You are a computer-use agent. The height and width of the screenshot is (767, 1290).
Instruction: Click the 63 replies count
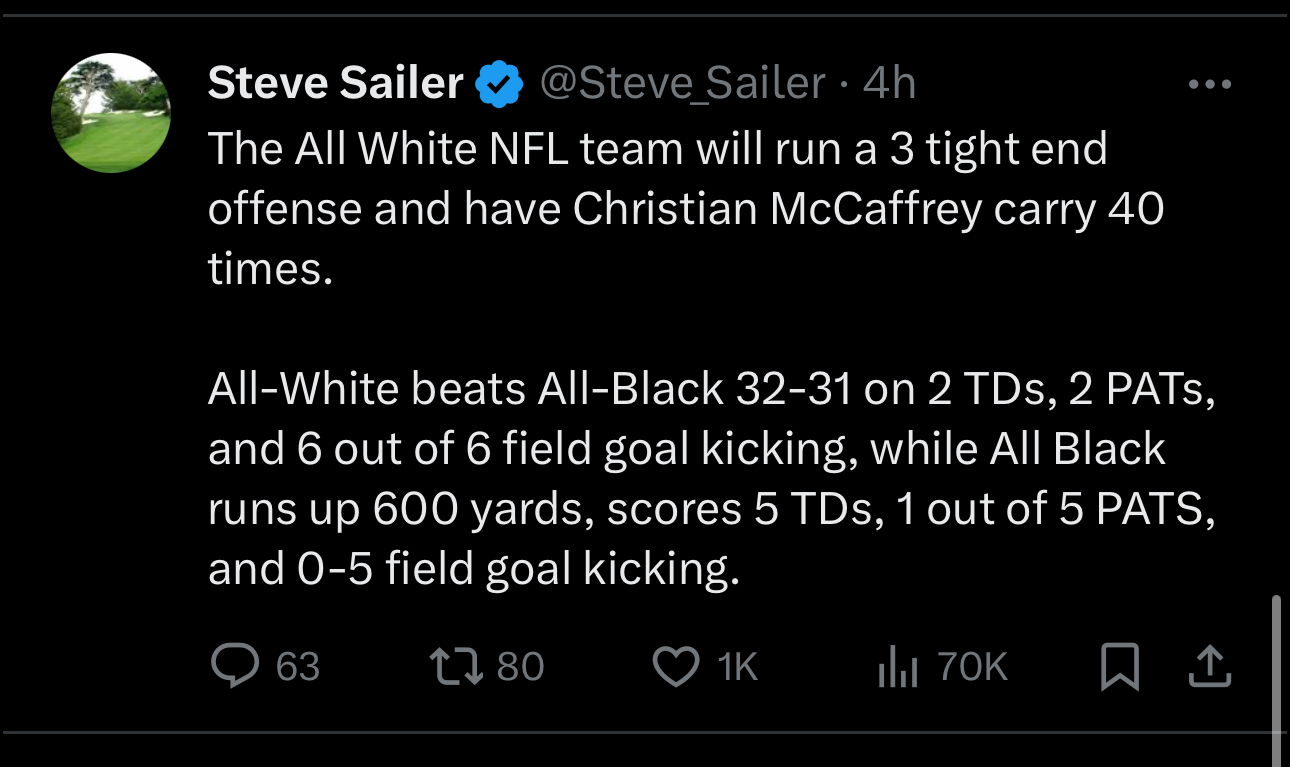pyautogui.click(x=297, y=667)
